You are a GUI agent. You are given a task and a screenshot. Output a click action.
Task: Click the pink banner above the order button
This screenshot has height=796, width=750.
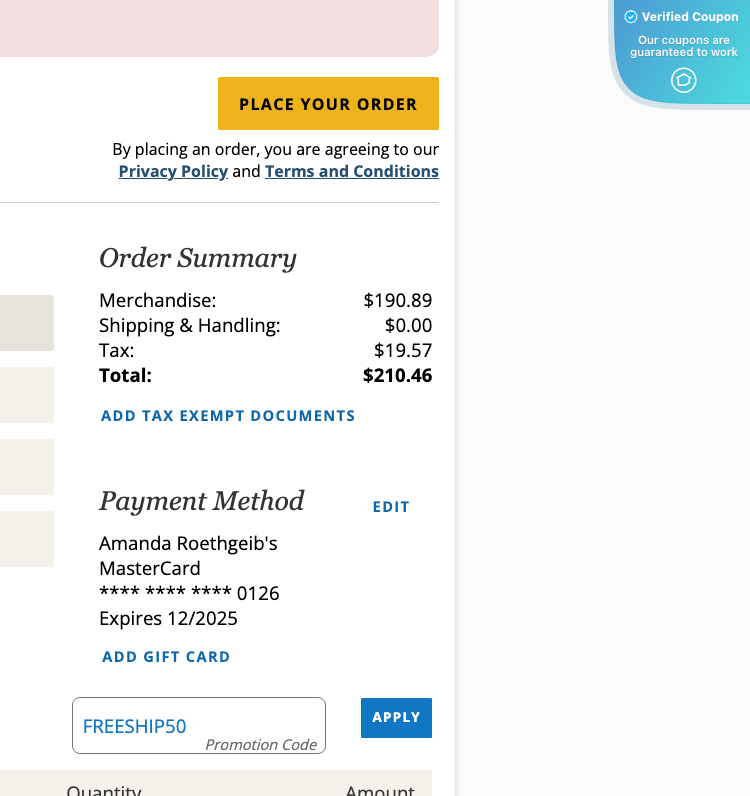(x=219, y=28)
